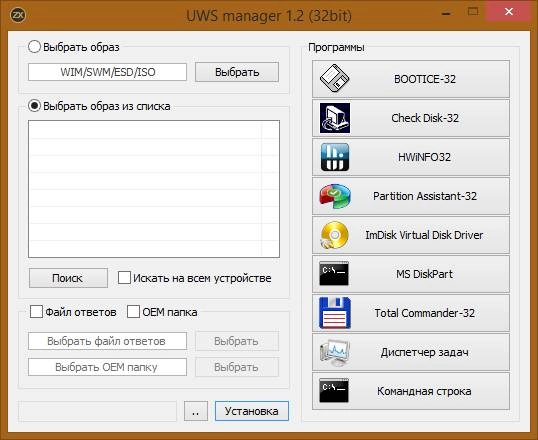
Task: Click the BOOTICE-32 floppy disk icon
Action: point(335,79)
